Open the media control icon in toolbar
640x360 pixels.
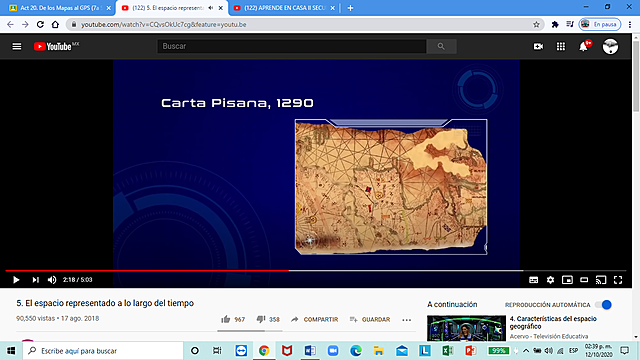tap(570, 24)
